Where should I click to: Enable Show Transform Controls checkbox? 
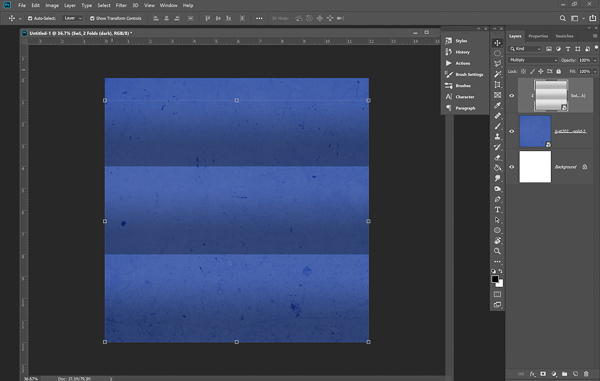click(92, 18)
